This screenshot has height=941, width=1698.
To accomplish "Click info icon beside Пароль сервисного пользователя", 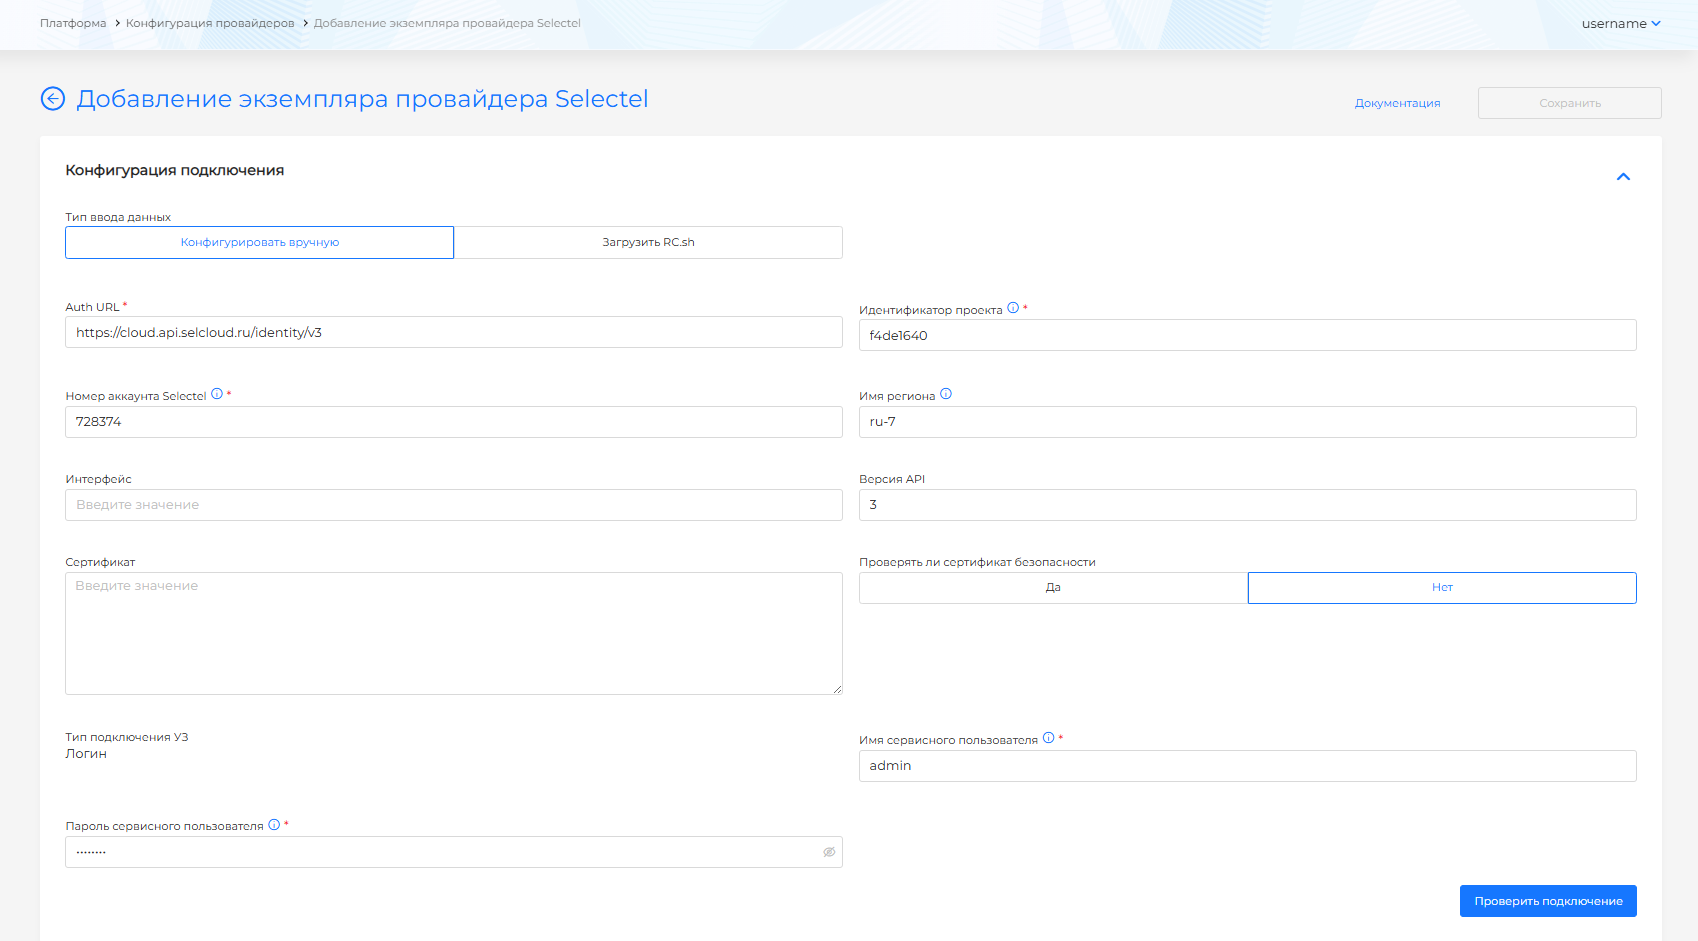I will pyautogui.click(x=274, y=825).
